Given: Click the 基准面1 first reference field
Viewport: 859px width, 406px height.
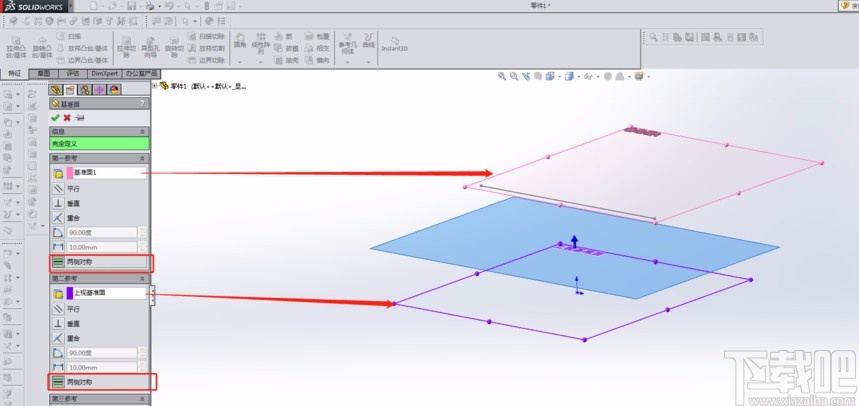Looking at the screenshot, I should (110, 173).
